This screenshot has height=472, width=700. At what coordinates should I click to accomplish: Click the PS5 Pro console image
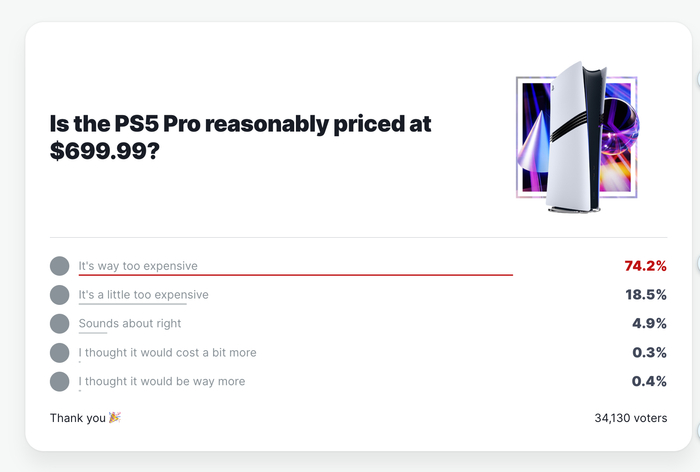(576, 137)
